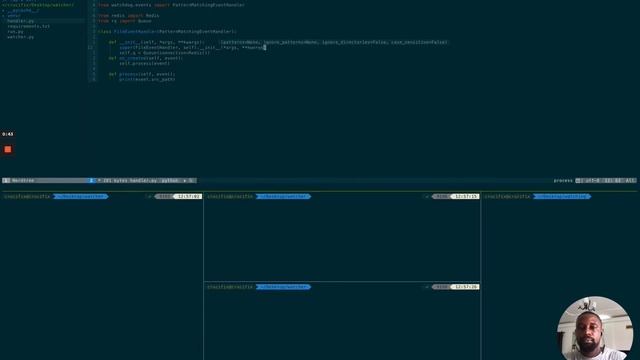The height and width of the screenshot is (360, 640).
Task: Open requirements.txt in the file tree
Action: click(x=29, y=26)
